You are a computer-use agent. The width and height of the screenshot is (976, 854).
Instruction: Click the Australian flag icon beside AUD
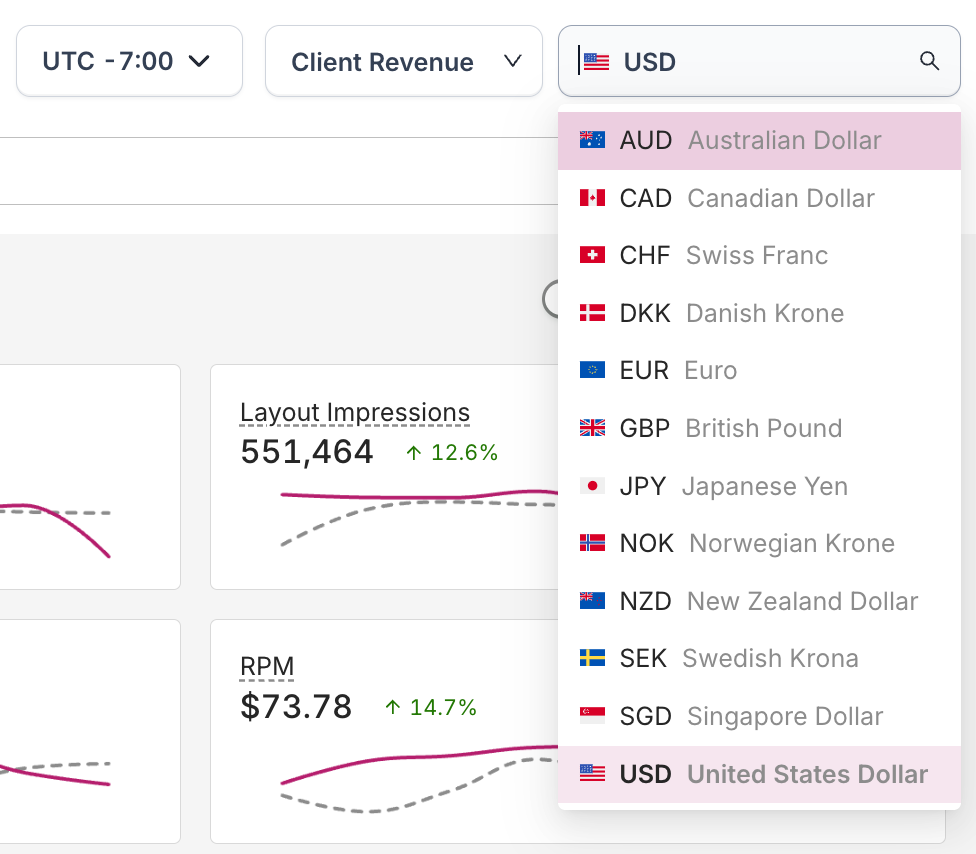(x=591, y=140)
